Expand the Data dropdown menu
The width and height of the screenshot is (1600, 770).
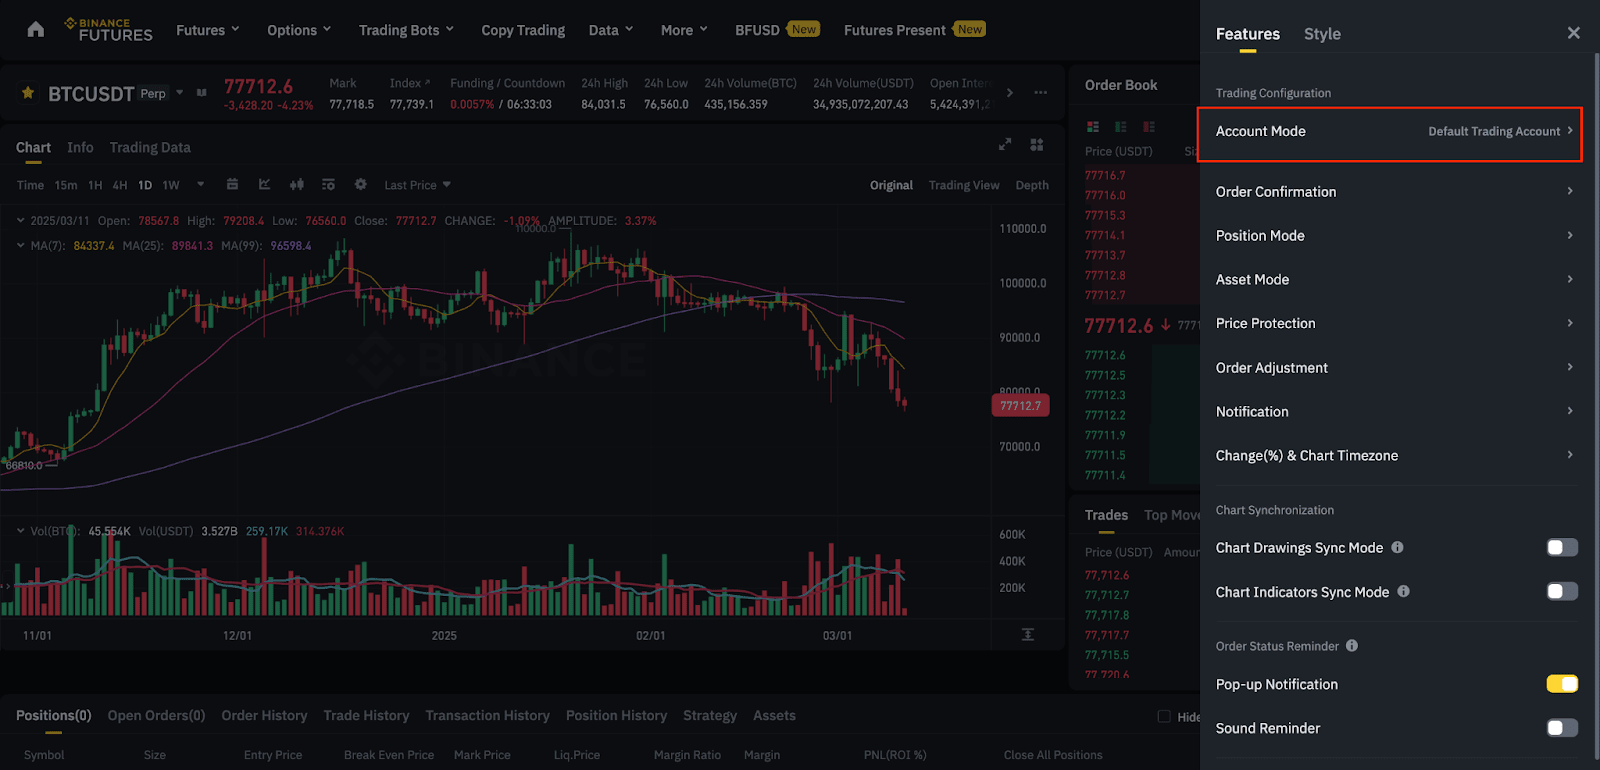pos(611,30)
